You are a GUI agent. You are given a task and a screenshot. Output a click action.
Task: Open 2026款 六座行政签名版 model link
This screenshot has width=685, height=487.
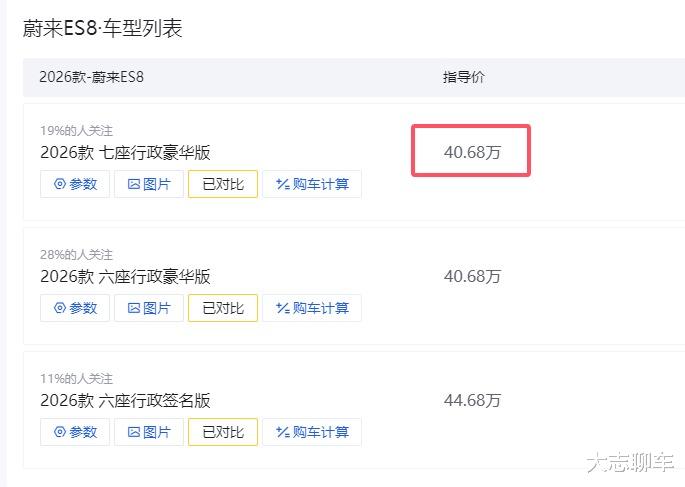pos(125,401)
